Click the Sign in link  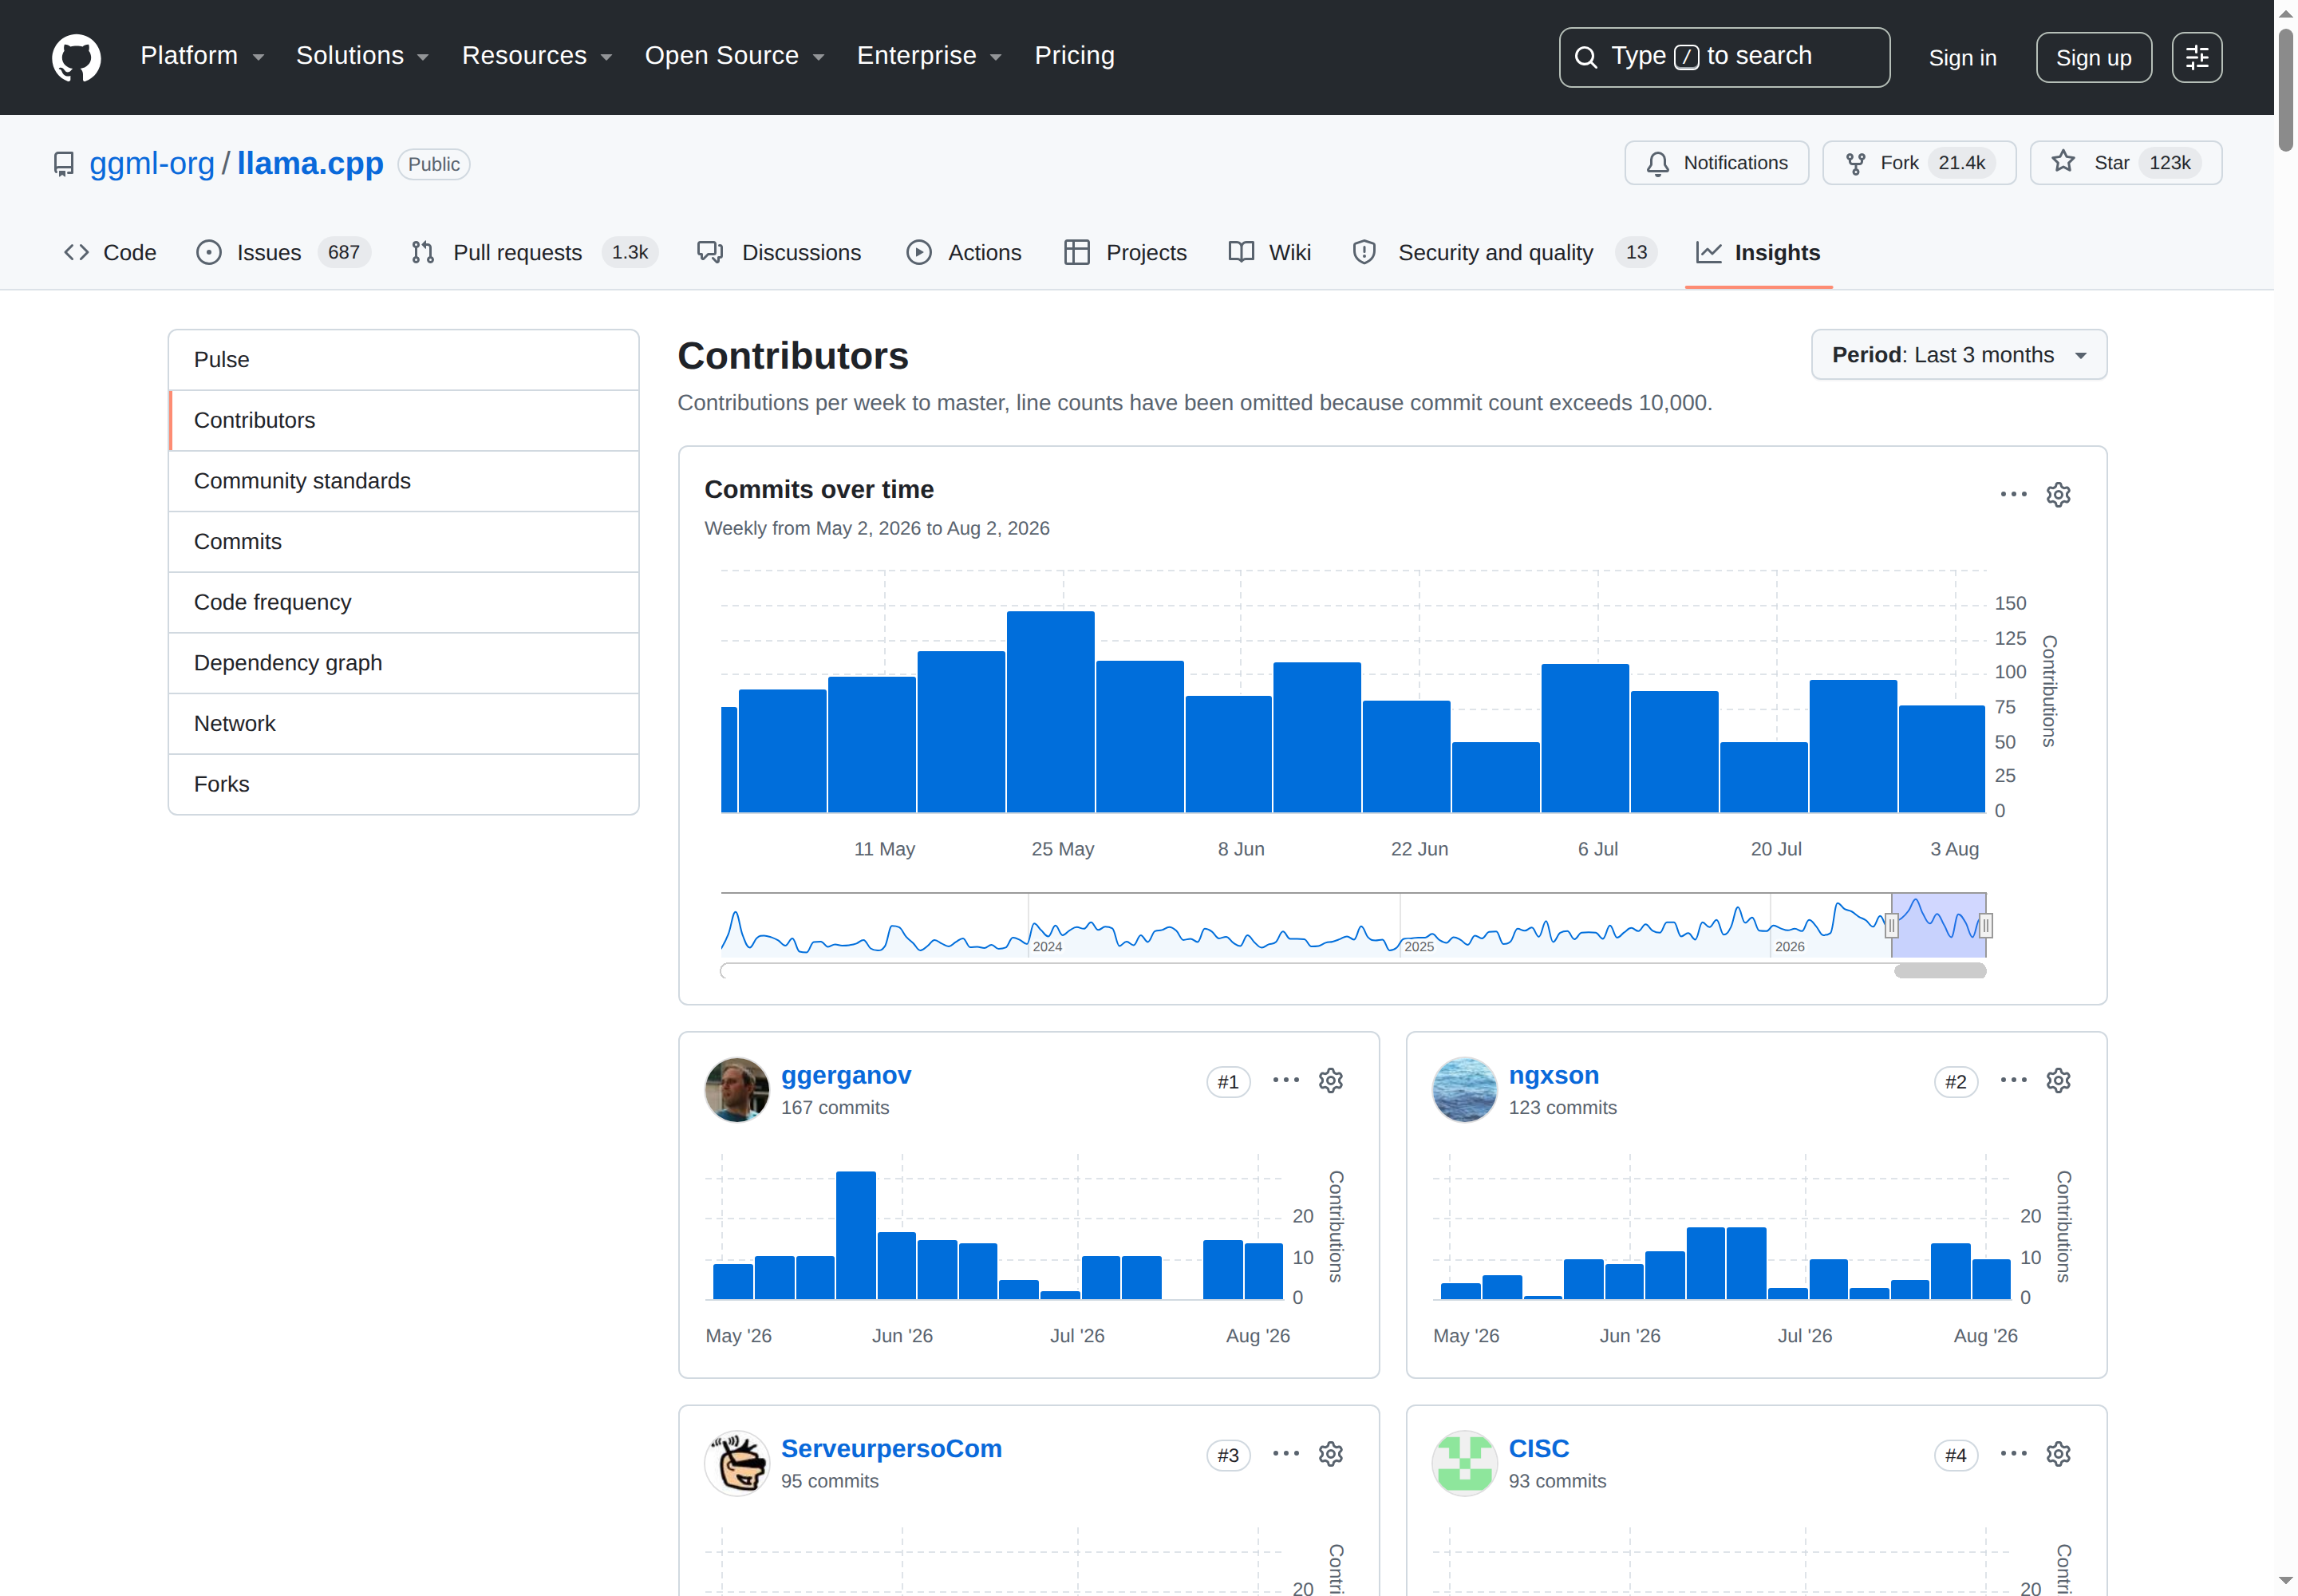coord(1962,58)
